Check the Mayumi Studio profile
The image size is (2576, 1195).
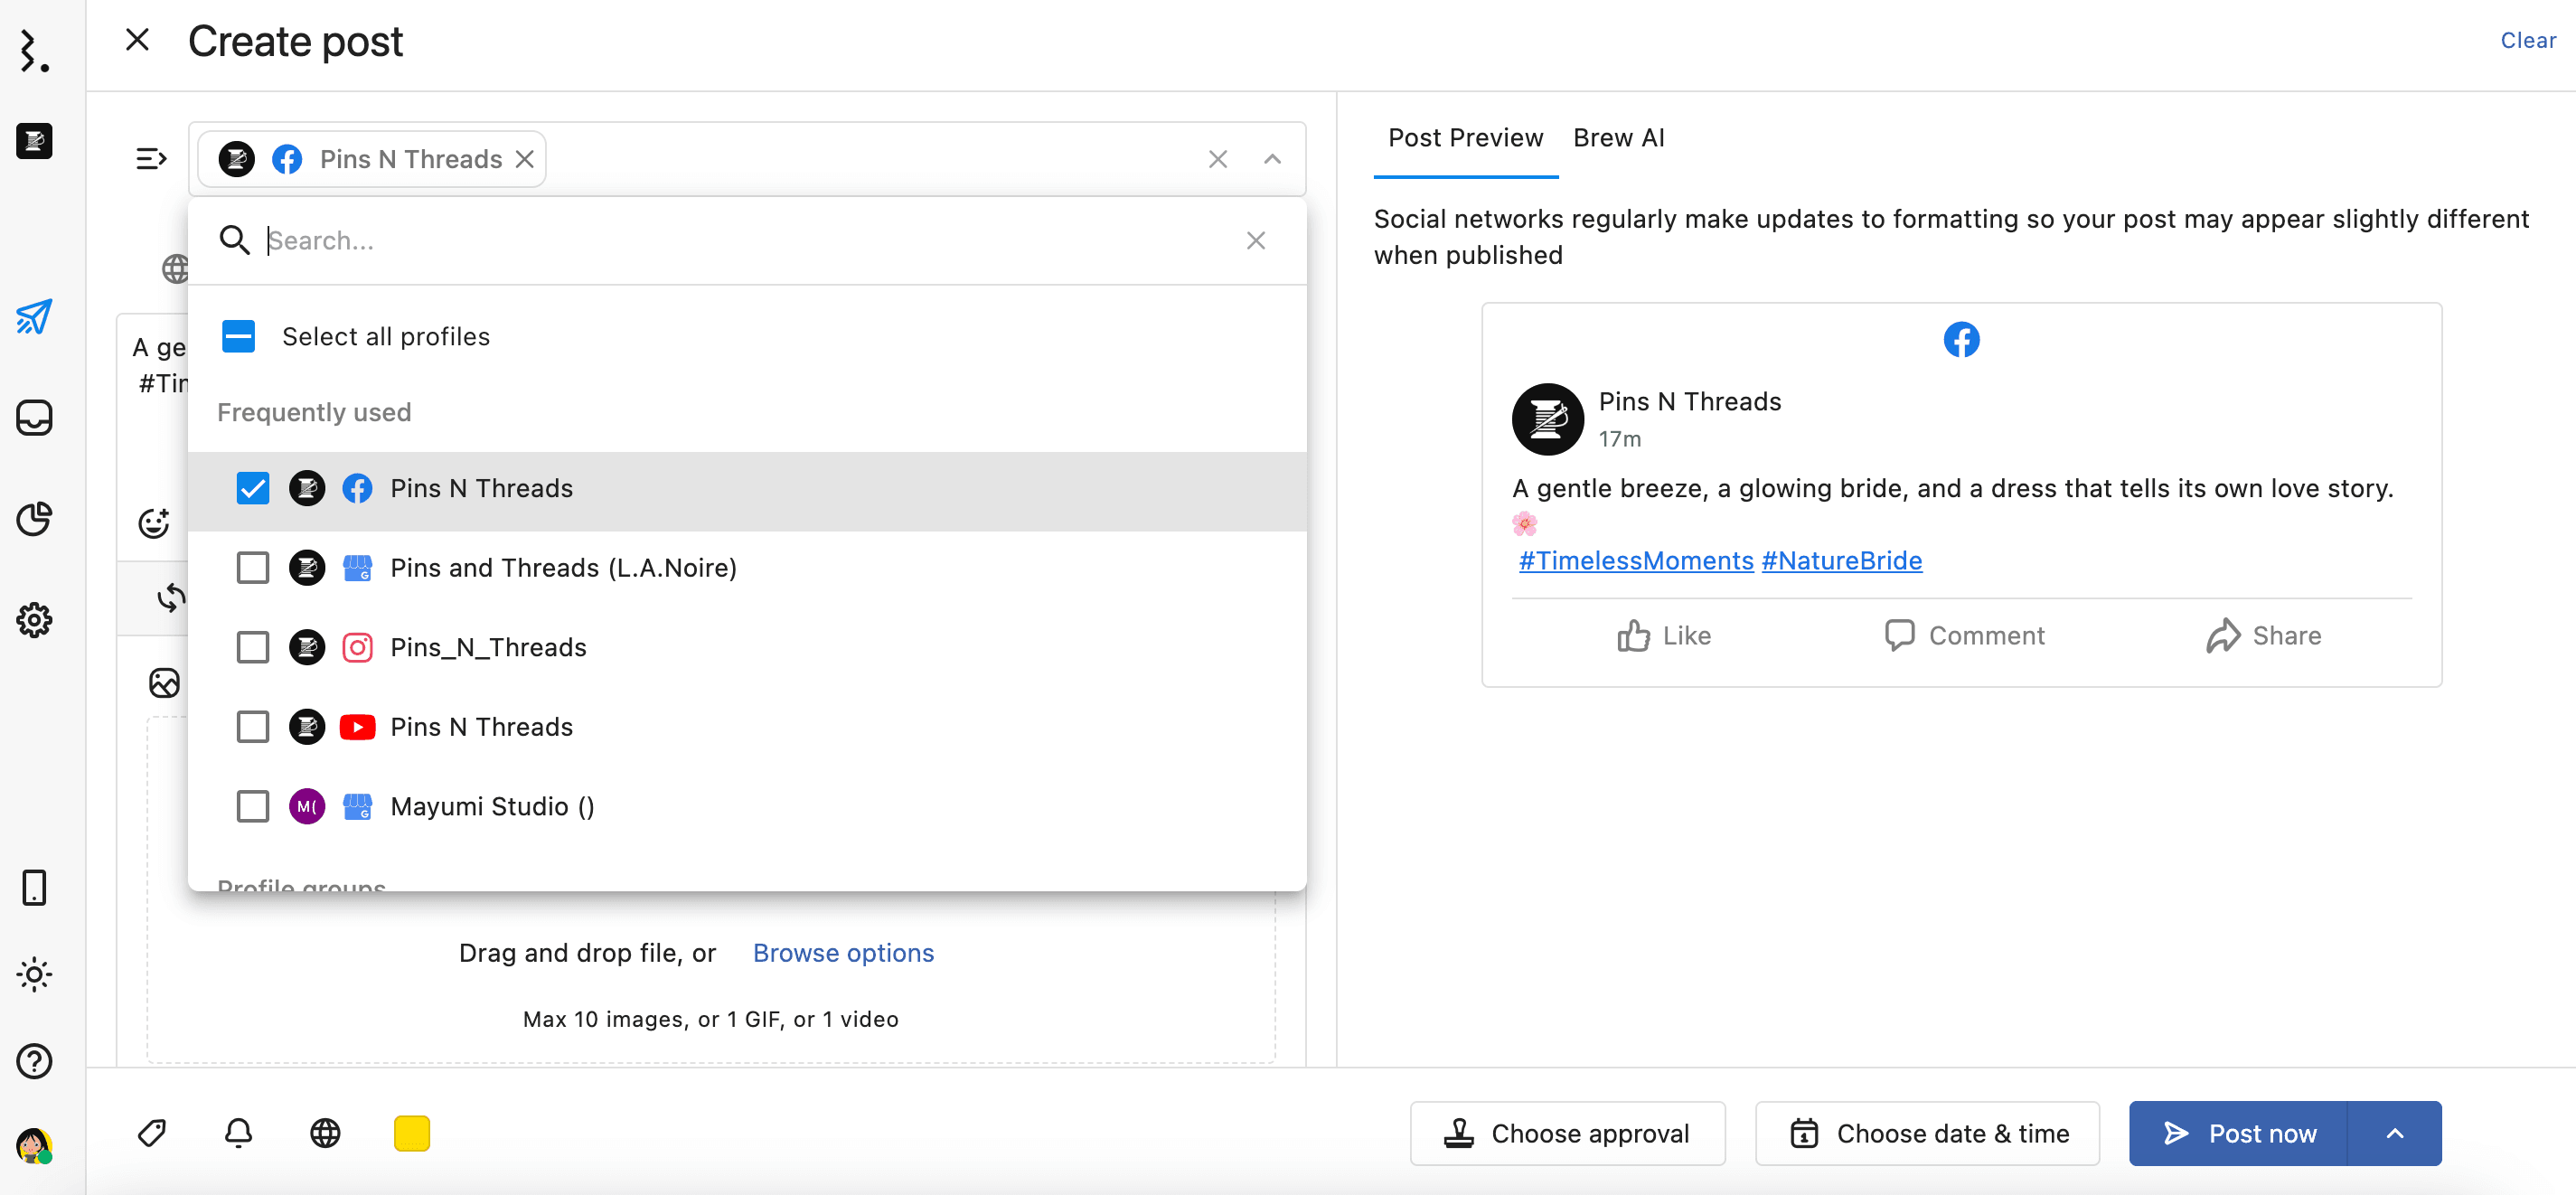point(253,806)
